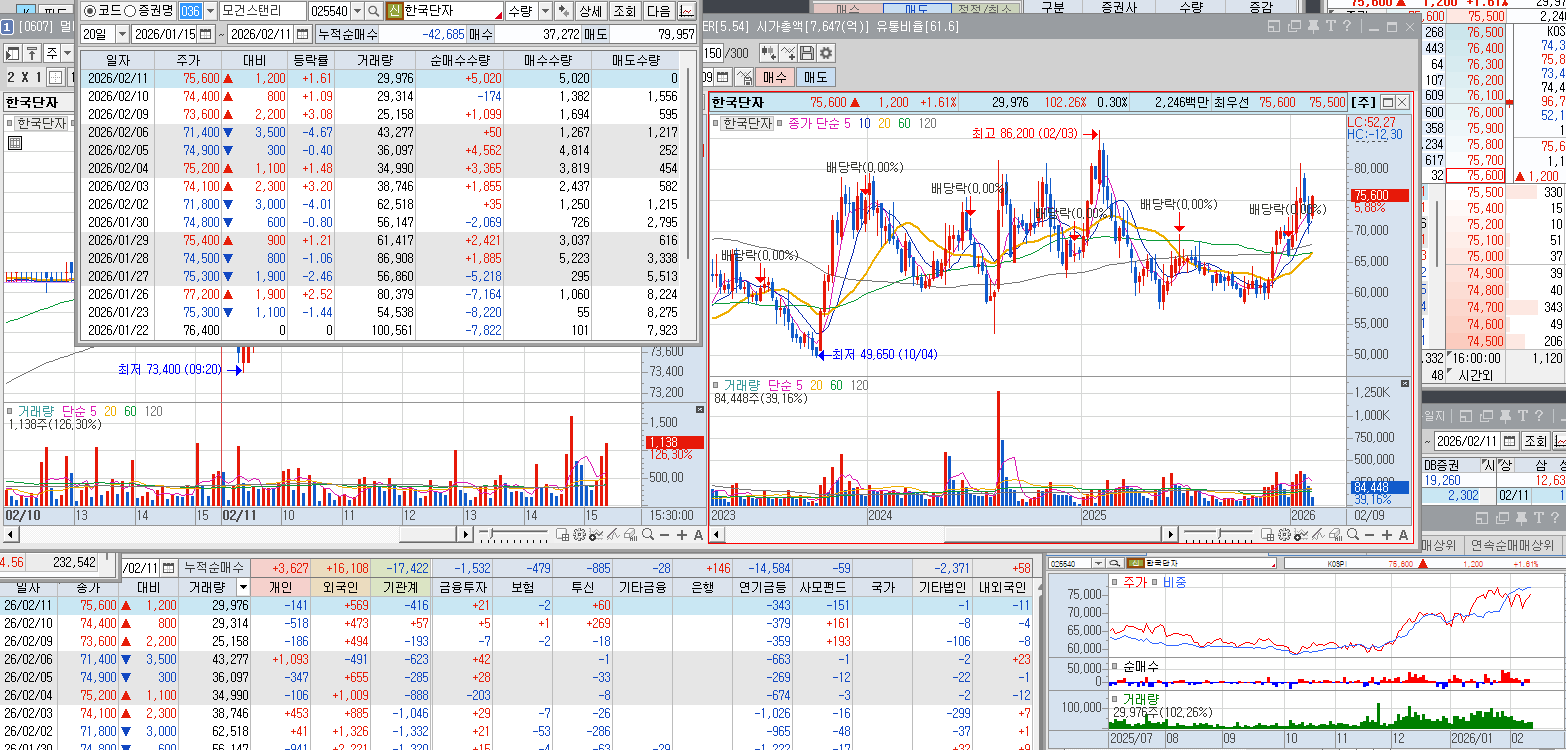Click the chart icon next to 다음 button
Screen dimensions: 1566x750
pyautogui.click(x=687, y=11)
